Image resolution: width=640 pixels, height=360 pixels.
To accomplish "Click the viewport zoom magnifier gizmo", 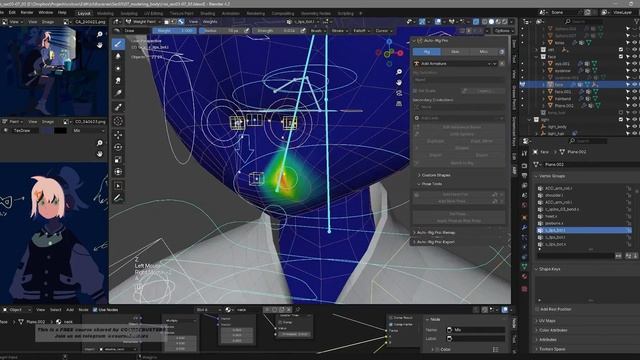I will click(399, 72).
